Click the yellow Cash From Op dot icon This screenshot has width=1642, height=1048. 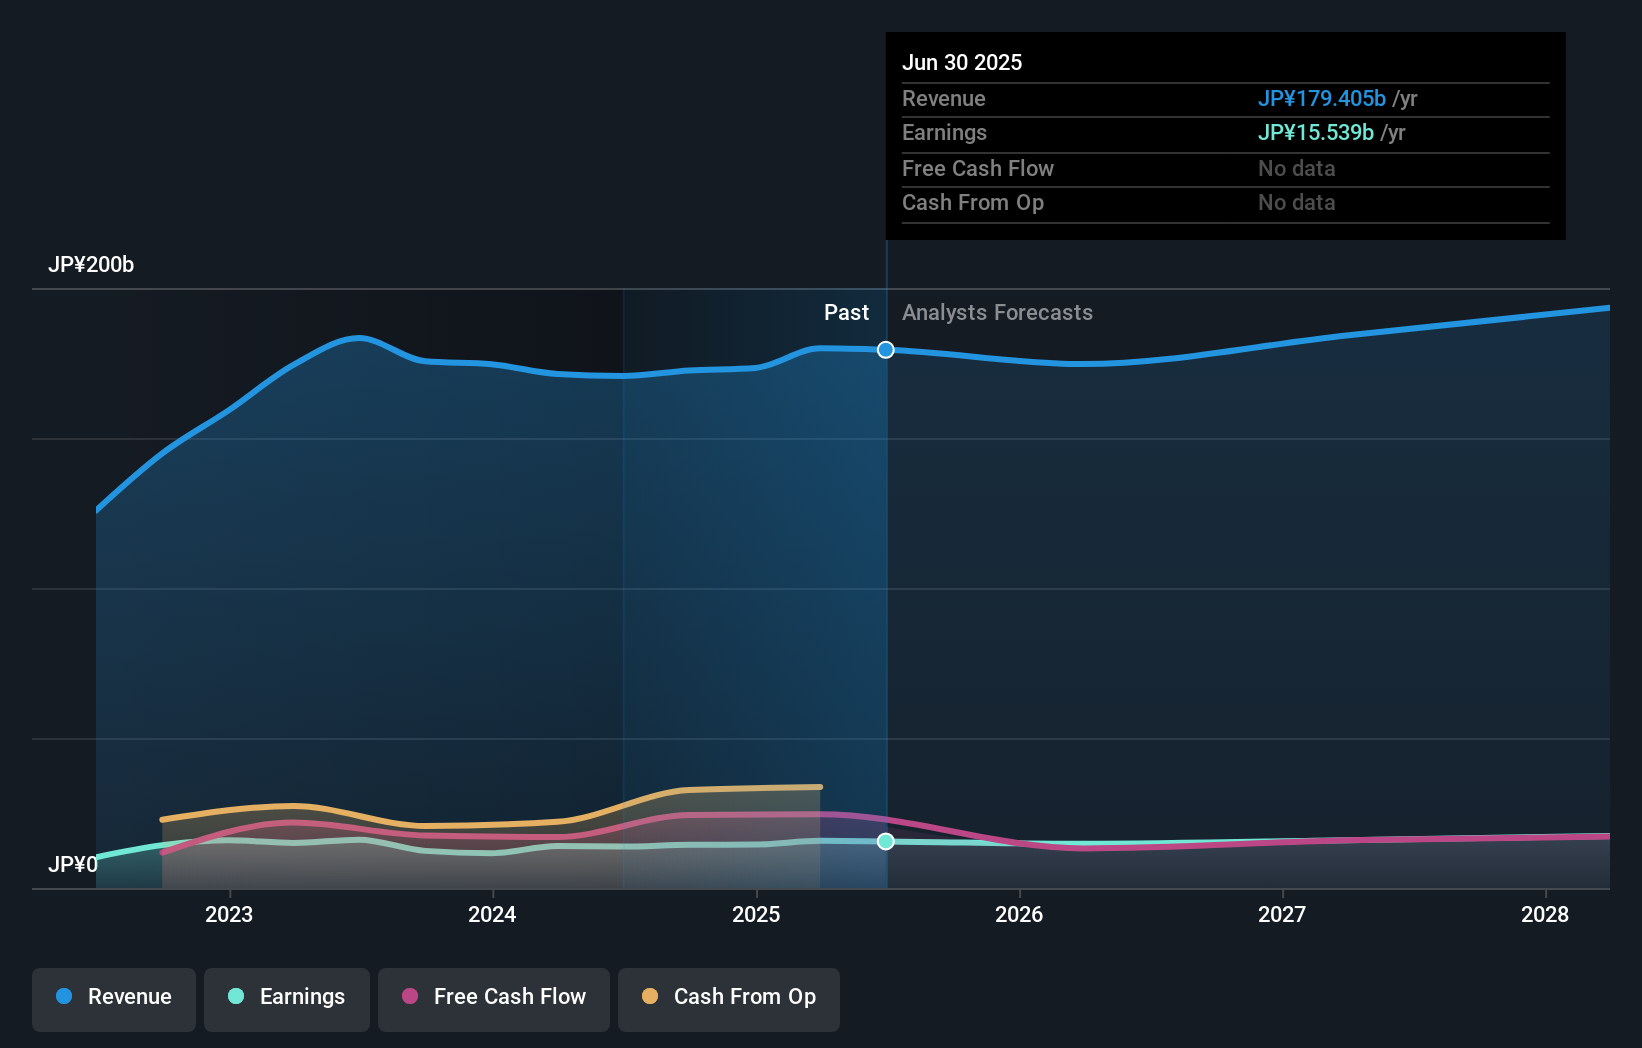(x=651, y=997)
